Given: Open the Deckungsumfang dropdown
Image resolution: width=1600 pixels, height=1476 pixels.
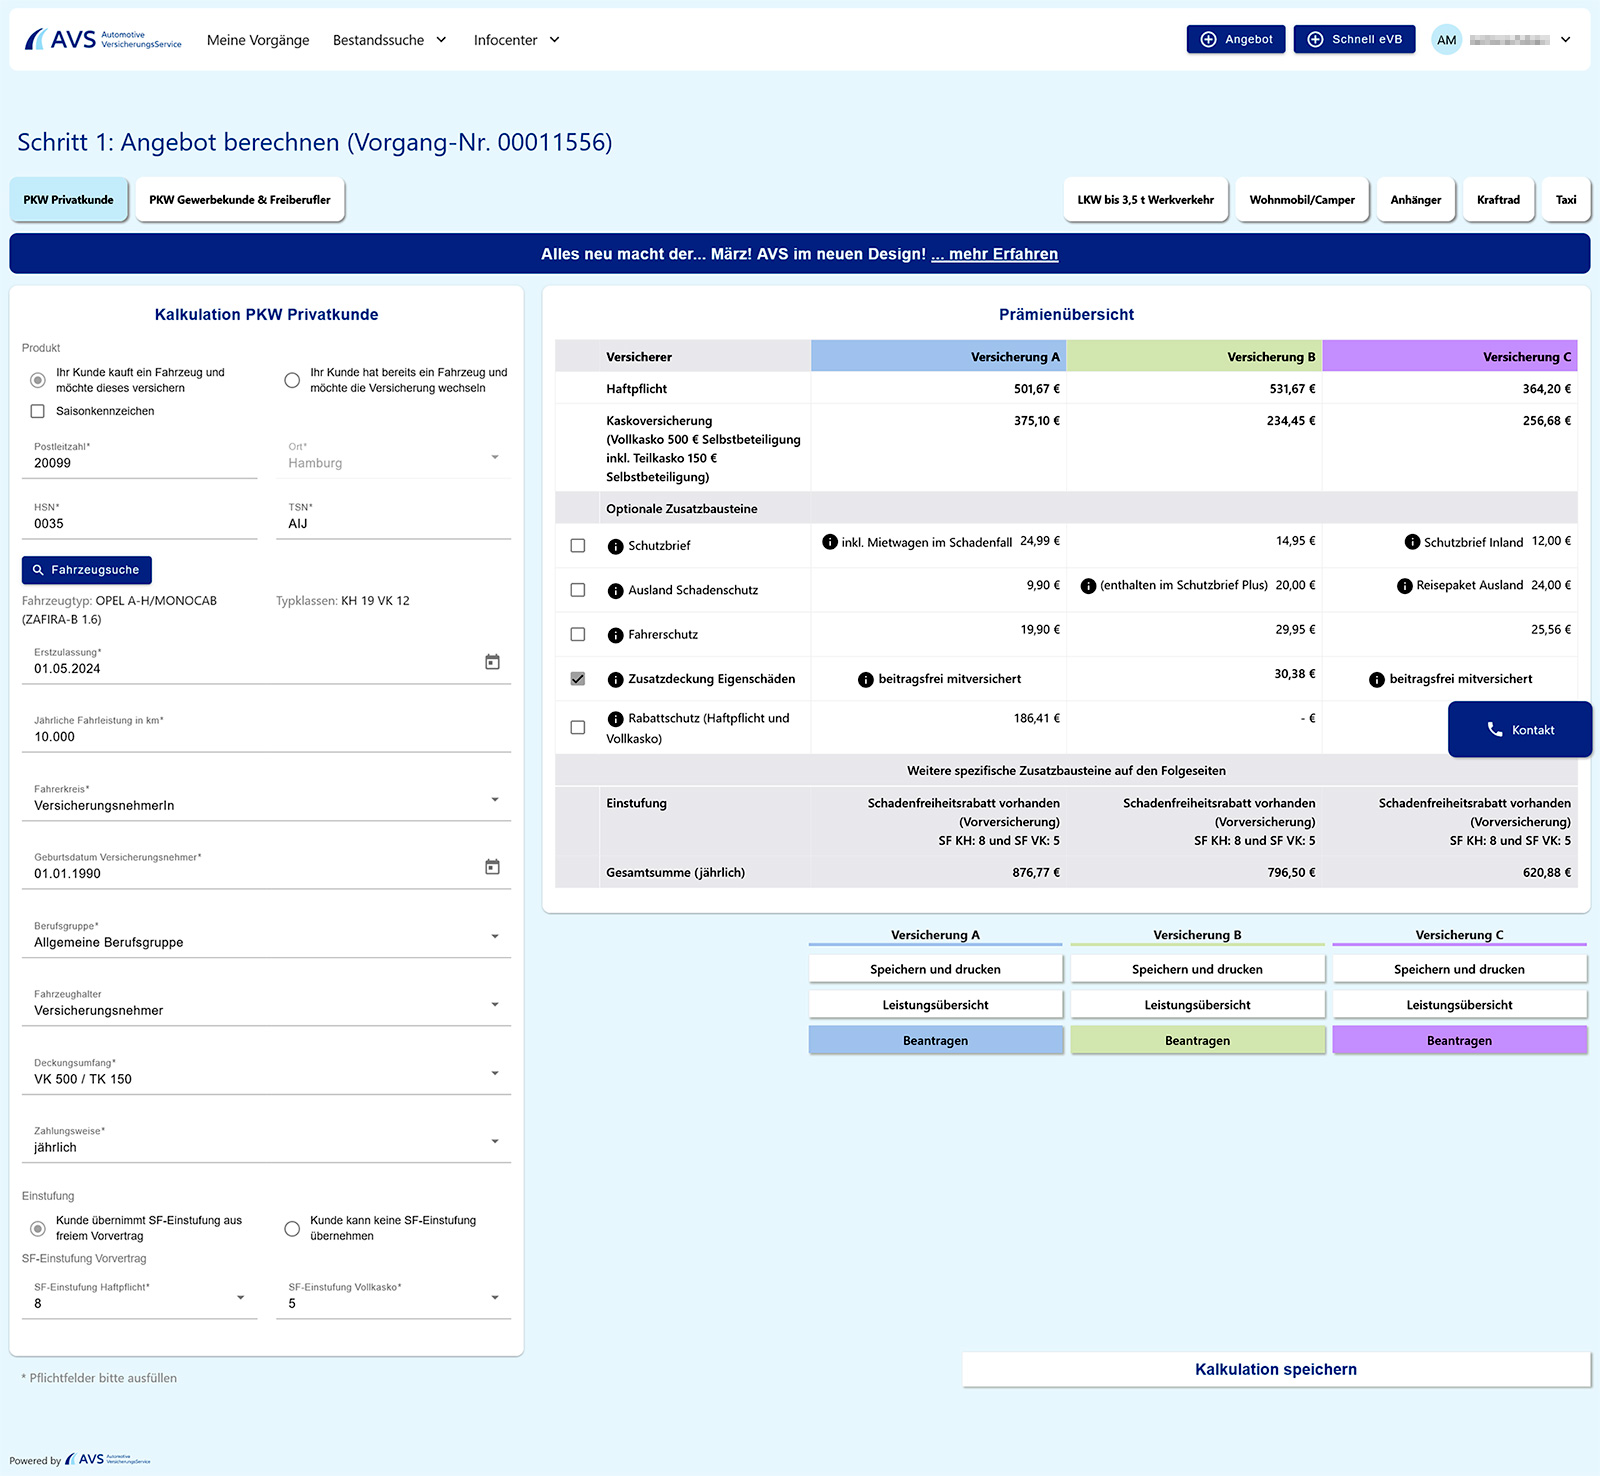Looking at the screenshot, I should (266, 1074).
